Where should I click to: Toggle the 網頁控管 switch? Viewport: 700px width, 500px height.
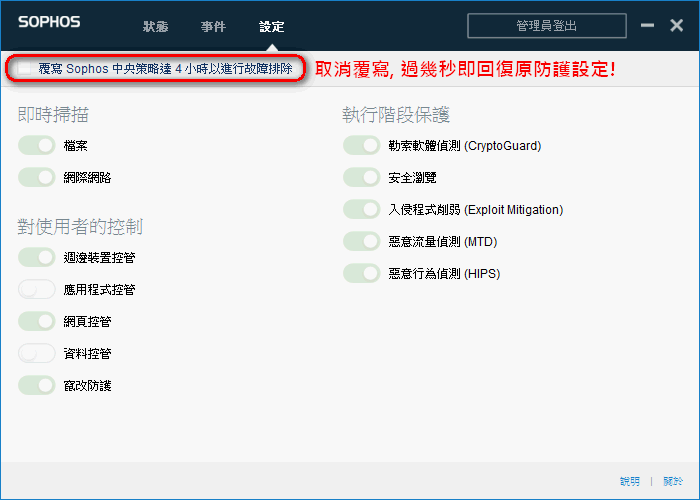37,321
